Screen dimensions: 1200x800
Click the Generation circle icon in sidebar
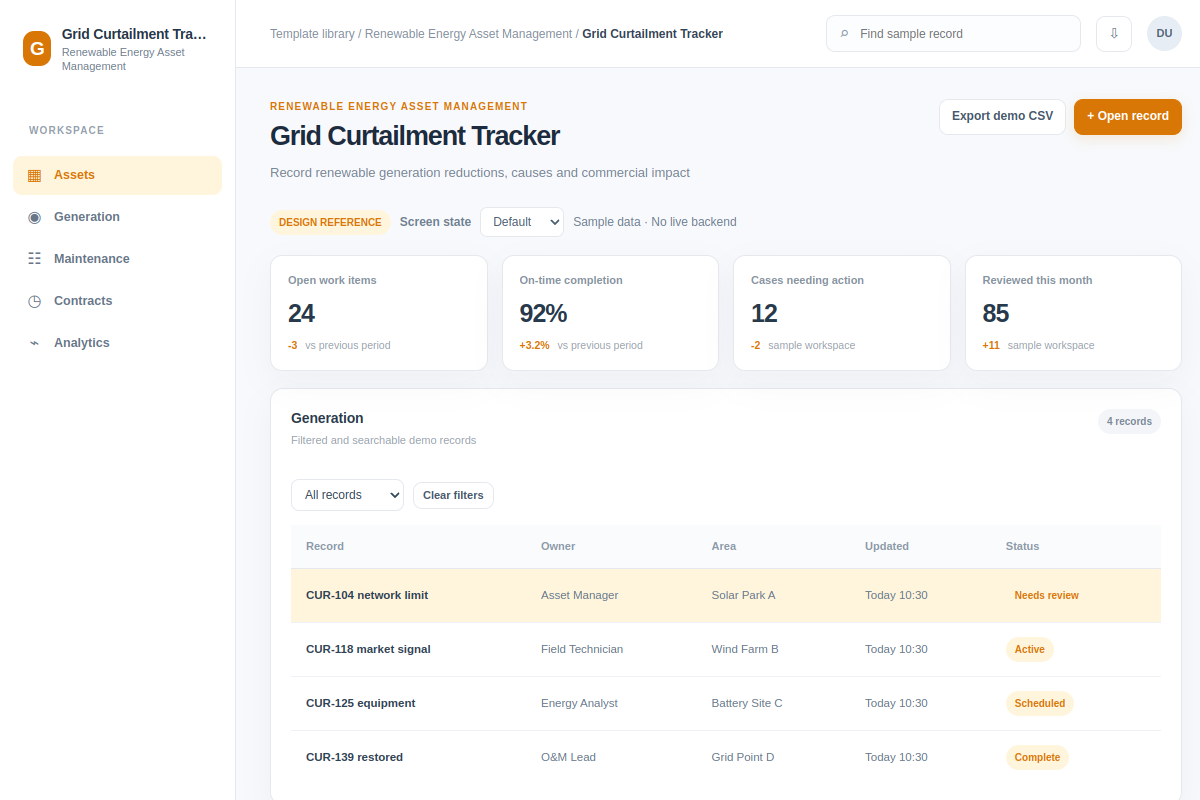tap(35, 217)
